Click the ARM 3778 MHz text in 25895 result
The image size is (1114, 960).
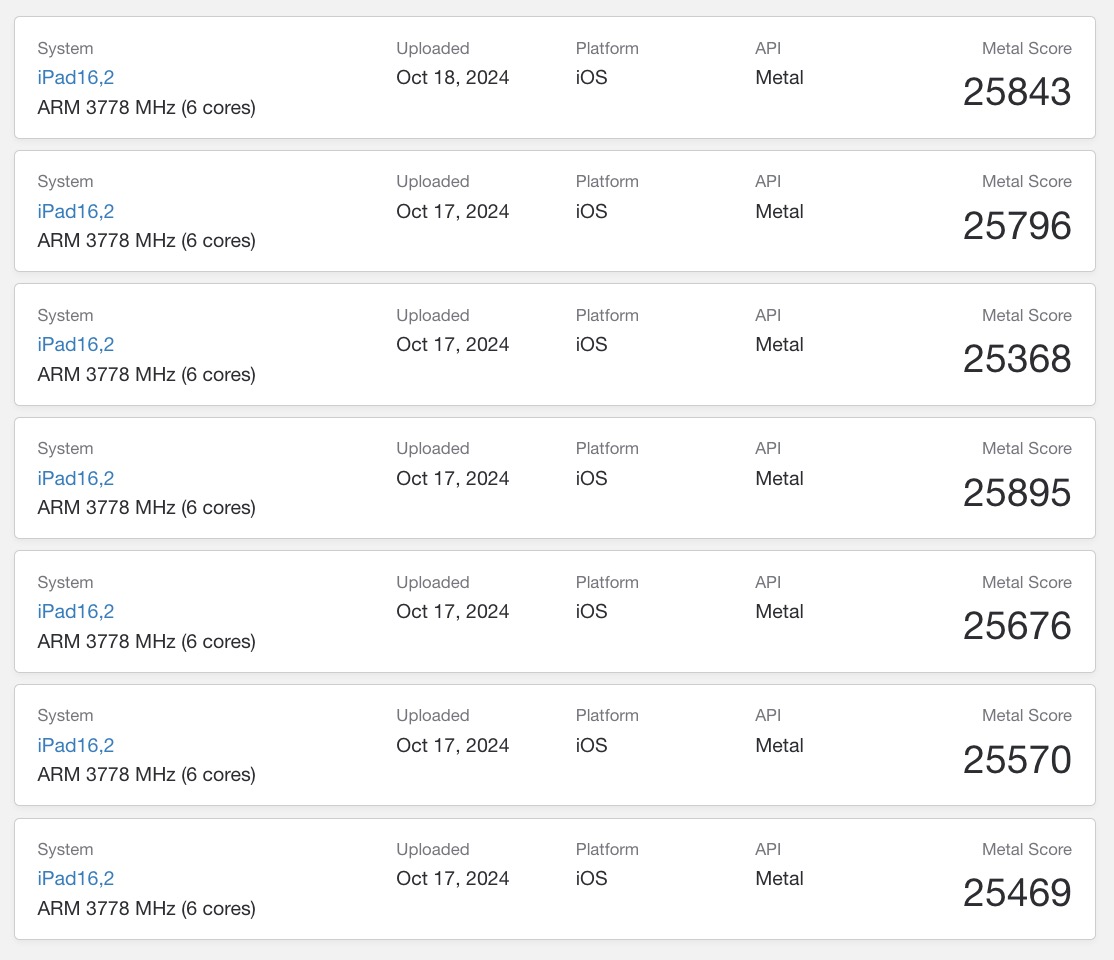(x=146, y=507)
